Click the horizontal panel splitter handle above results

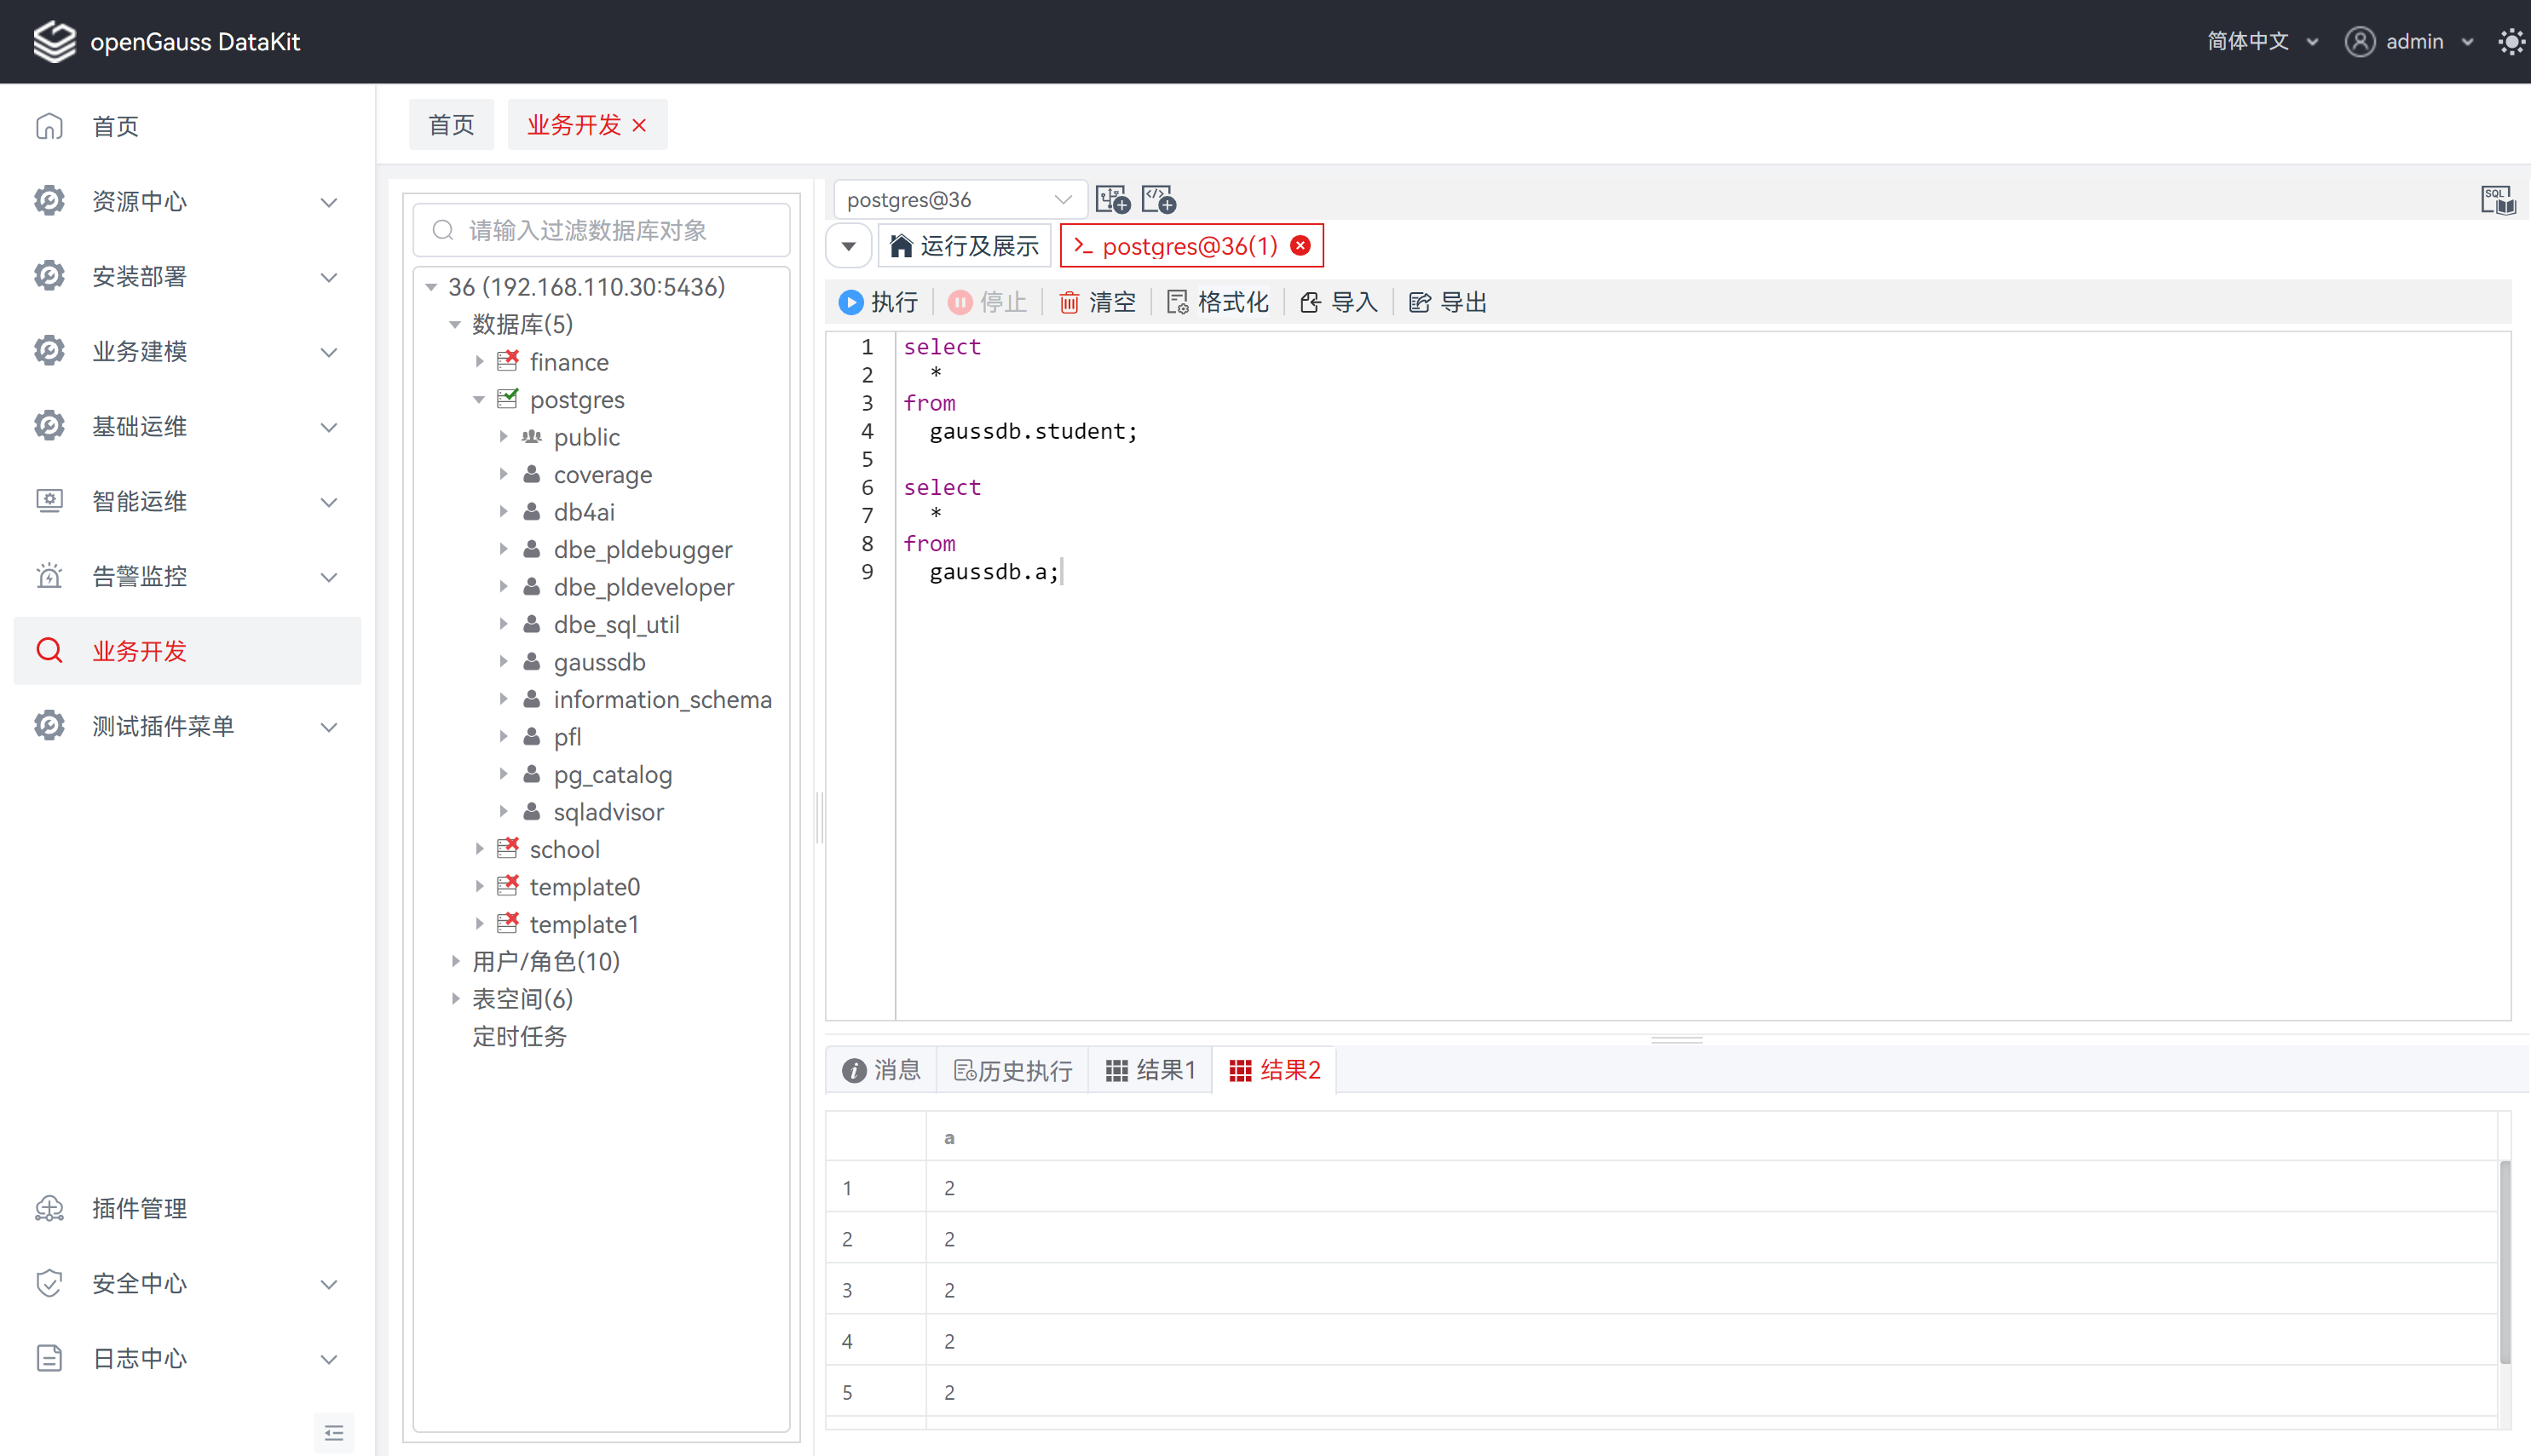coord(1677,1039)
